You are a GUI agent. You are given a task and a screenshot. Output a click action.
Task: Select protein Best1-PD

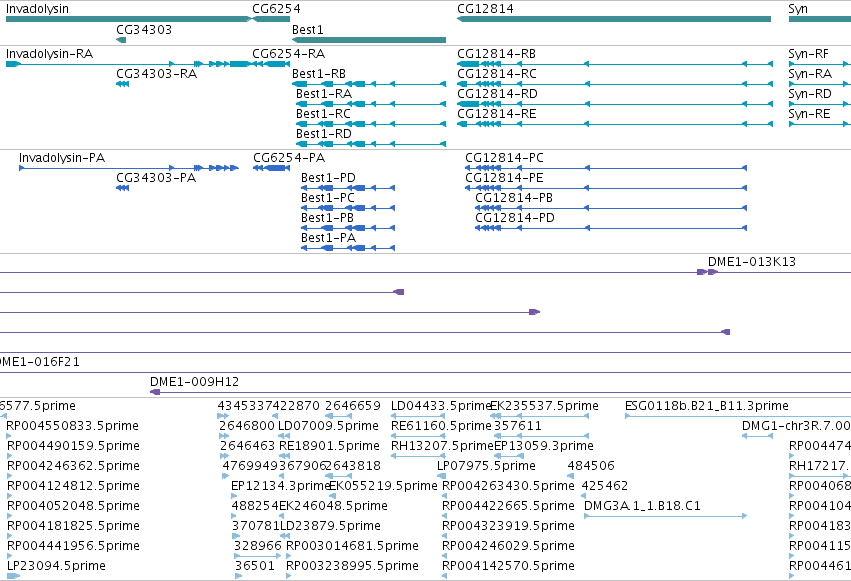pyautogui.click(x=348, y=188)
